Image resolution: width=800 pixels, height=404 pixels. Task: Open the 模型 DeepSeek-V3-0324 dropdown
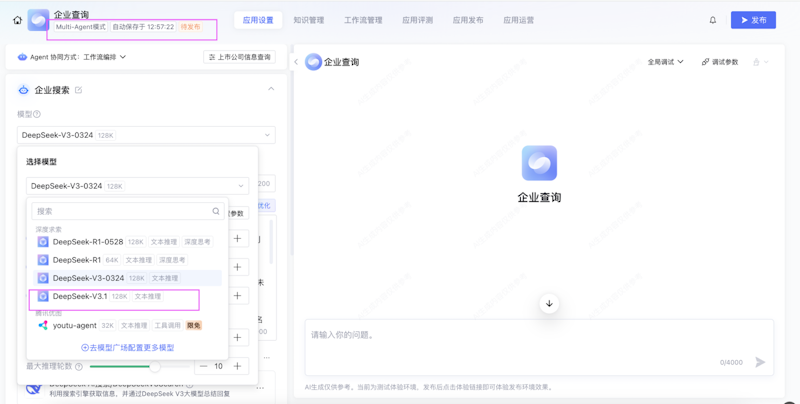tap(146, 135)
